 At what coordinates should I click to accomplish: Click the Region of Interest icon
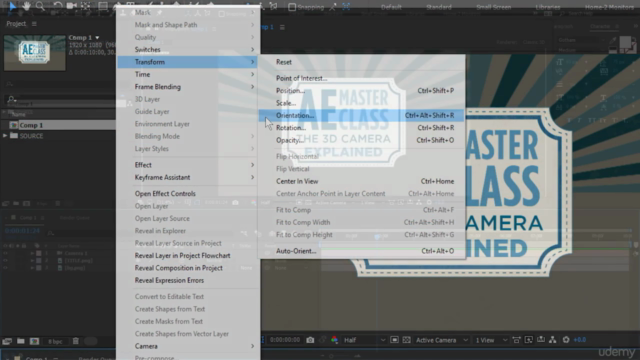(x=394, y=340)
